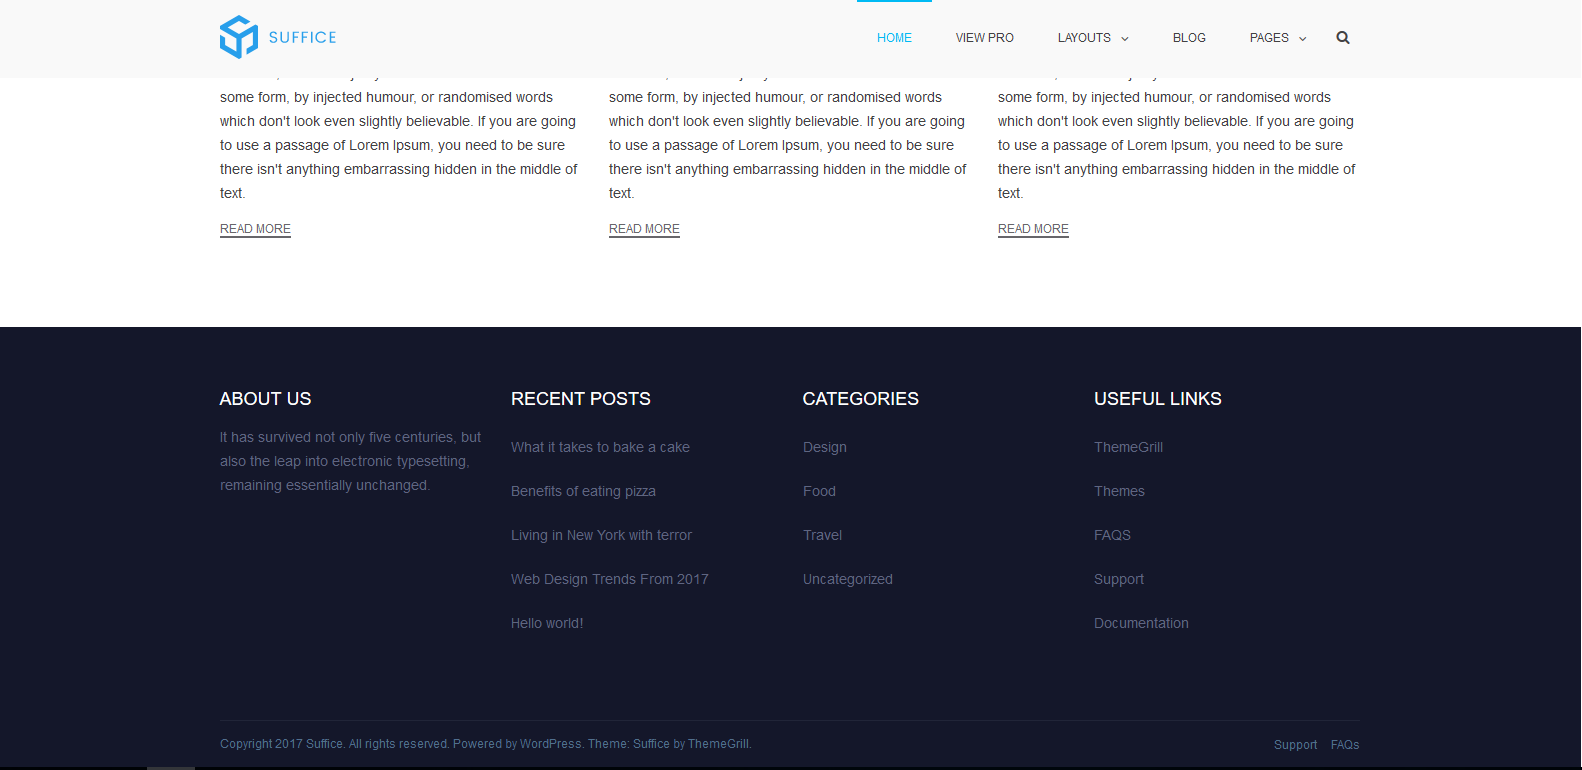Viewport: 1582px width, 770px height.
Task: Open the View Pro menu item
Action: point(984,38)
